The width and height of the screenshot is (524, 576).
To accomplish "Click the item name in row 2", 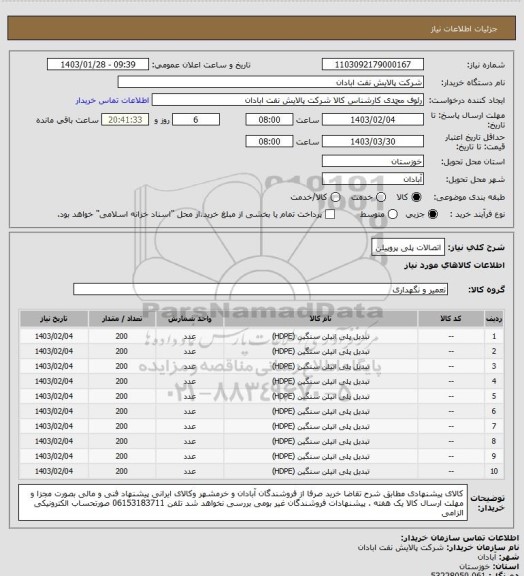I will click(320, 352).
